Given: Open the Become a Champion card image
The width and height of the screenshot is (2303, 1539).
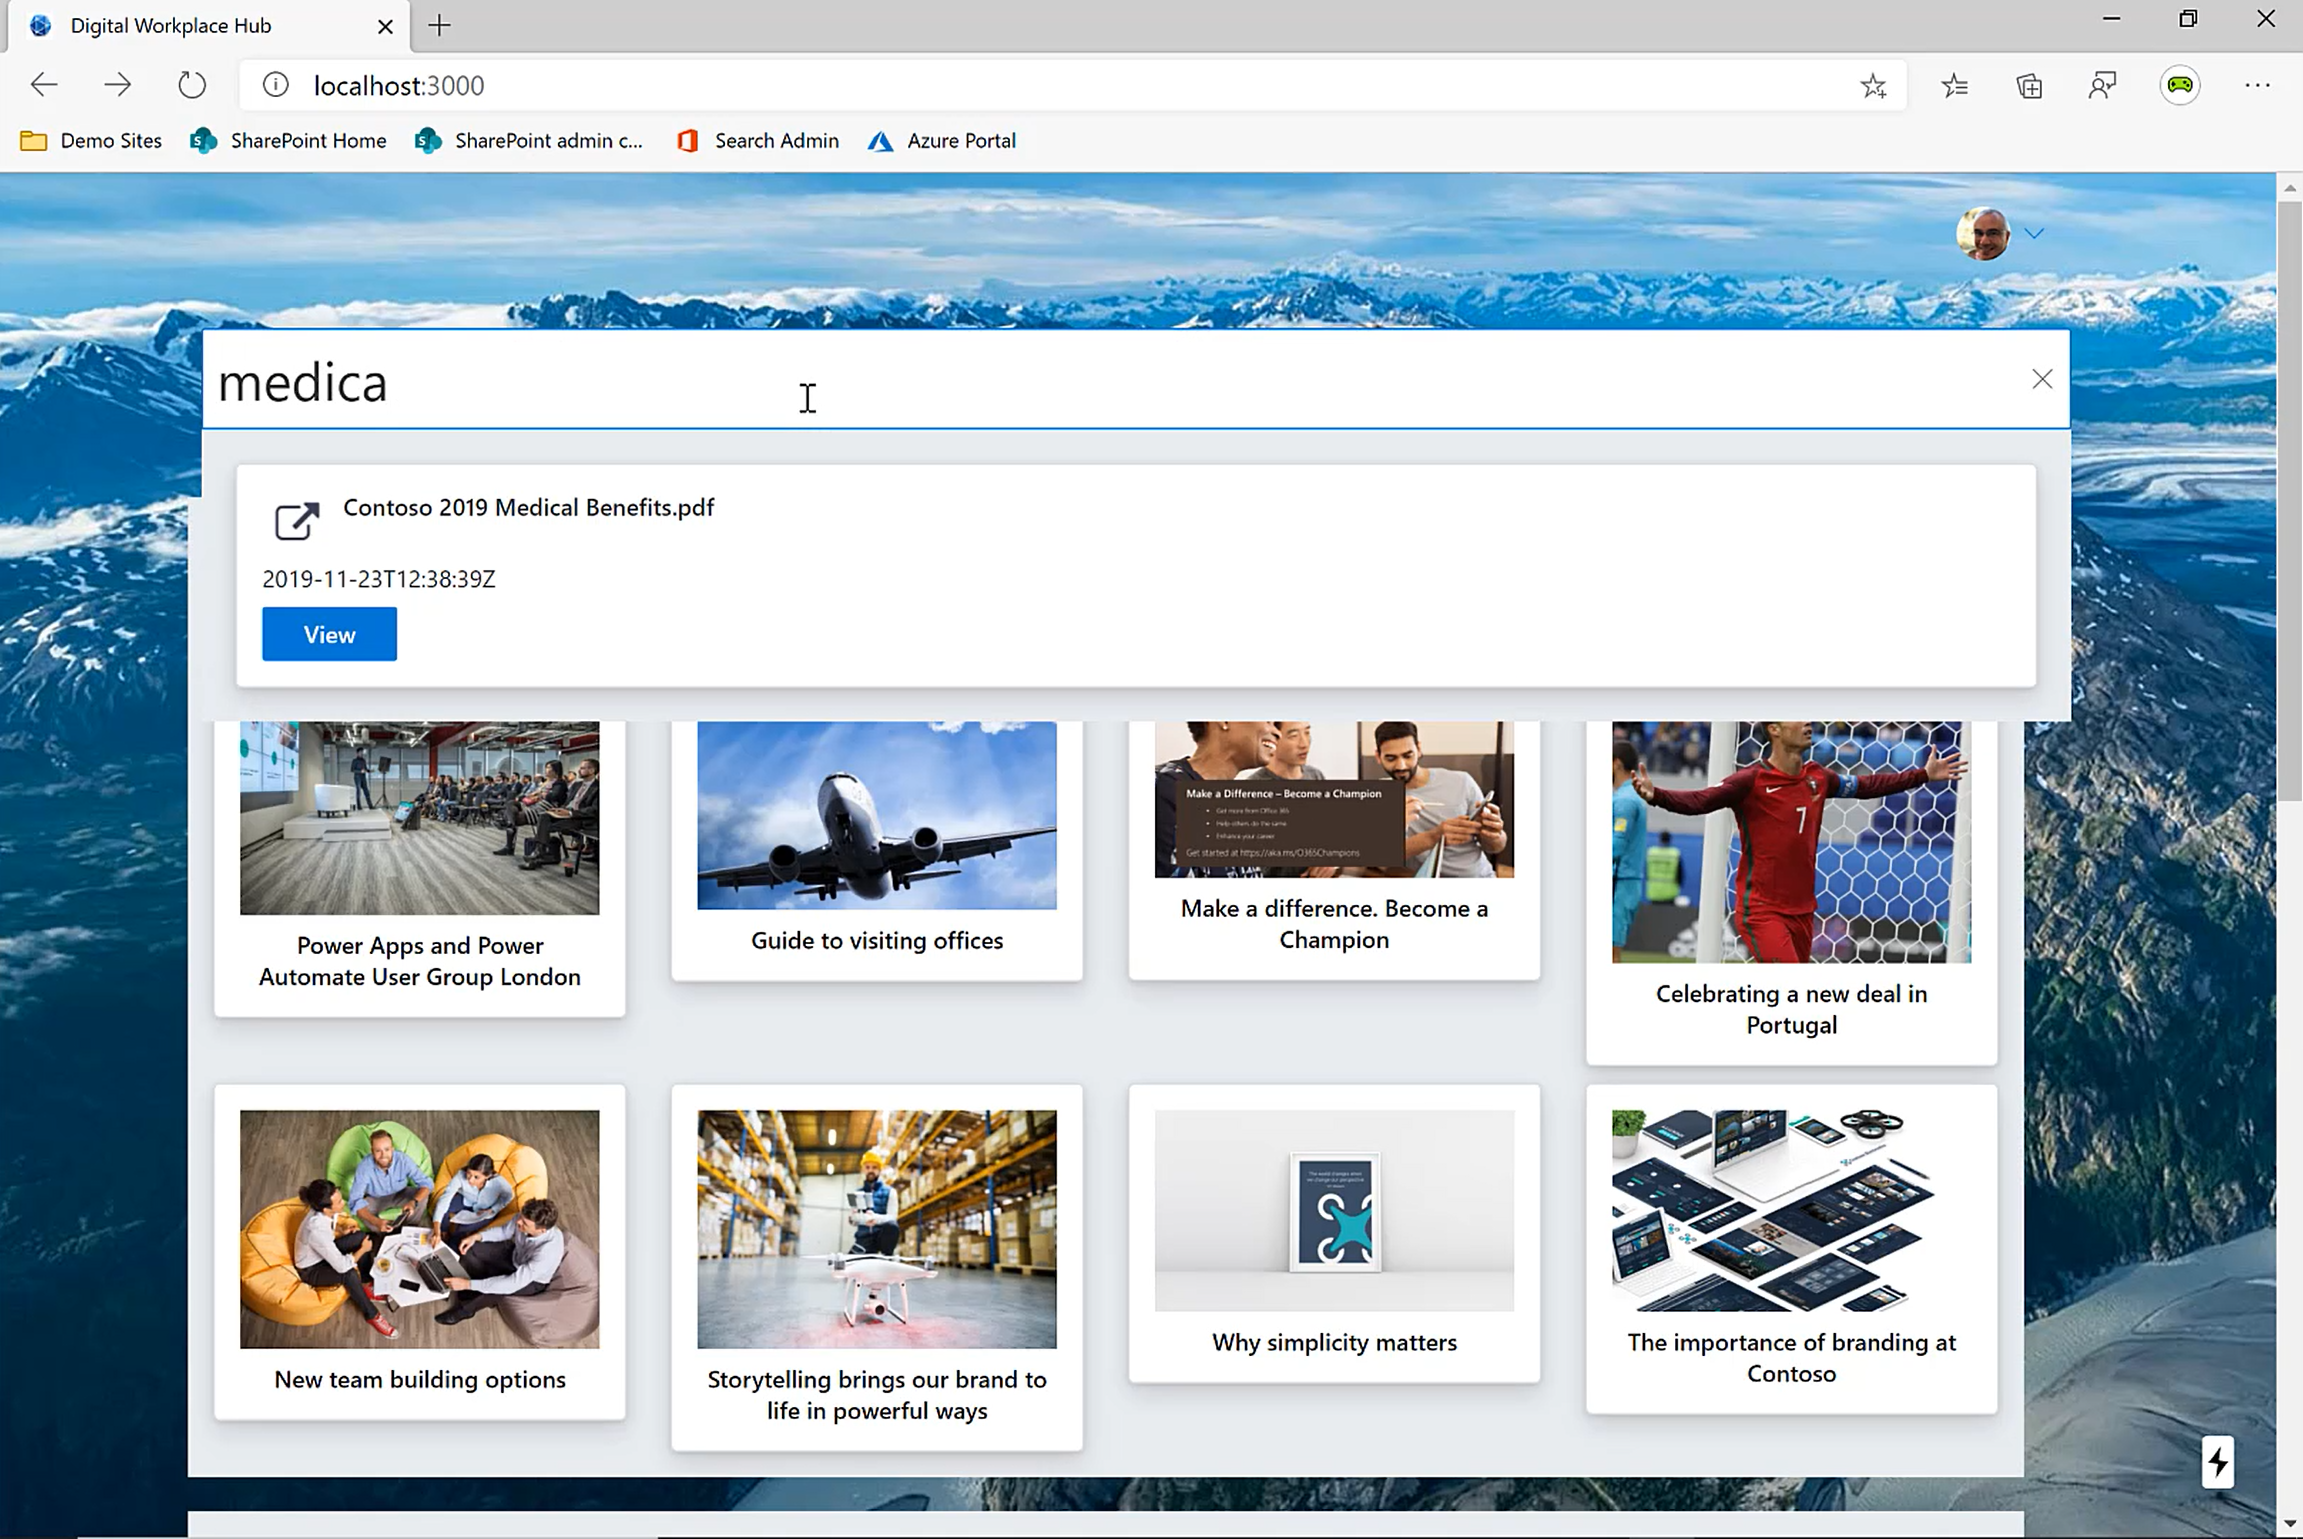Looking at the screenshot, I should 1334,799.
